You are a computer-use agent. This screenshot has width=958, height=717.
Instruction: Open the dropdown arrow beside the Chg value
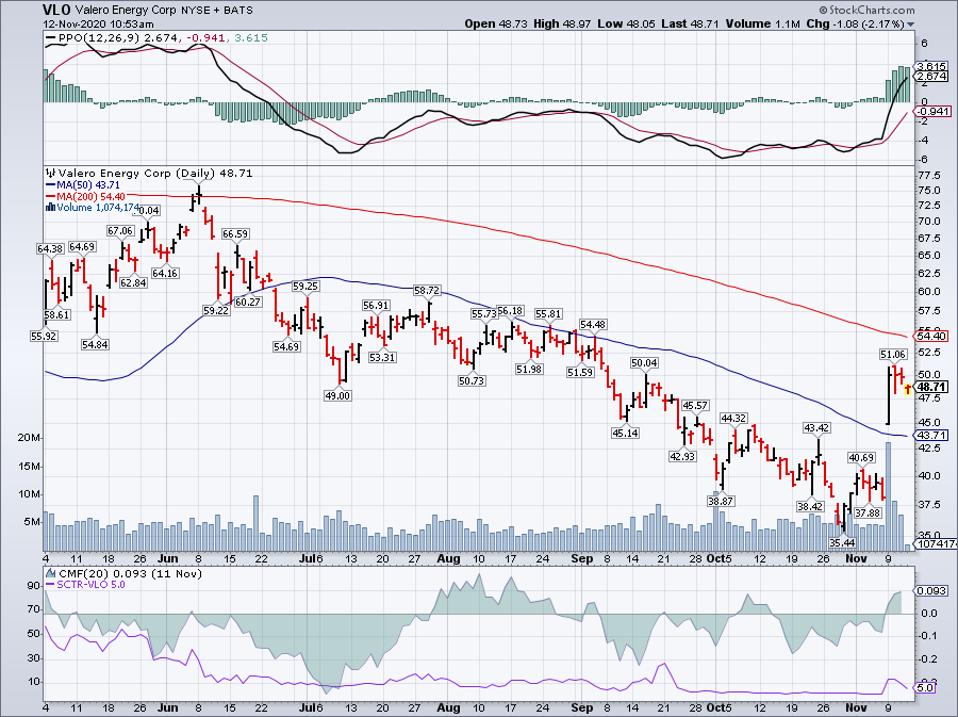(911, 24)
